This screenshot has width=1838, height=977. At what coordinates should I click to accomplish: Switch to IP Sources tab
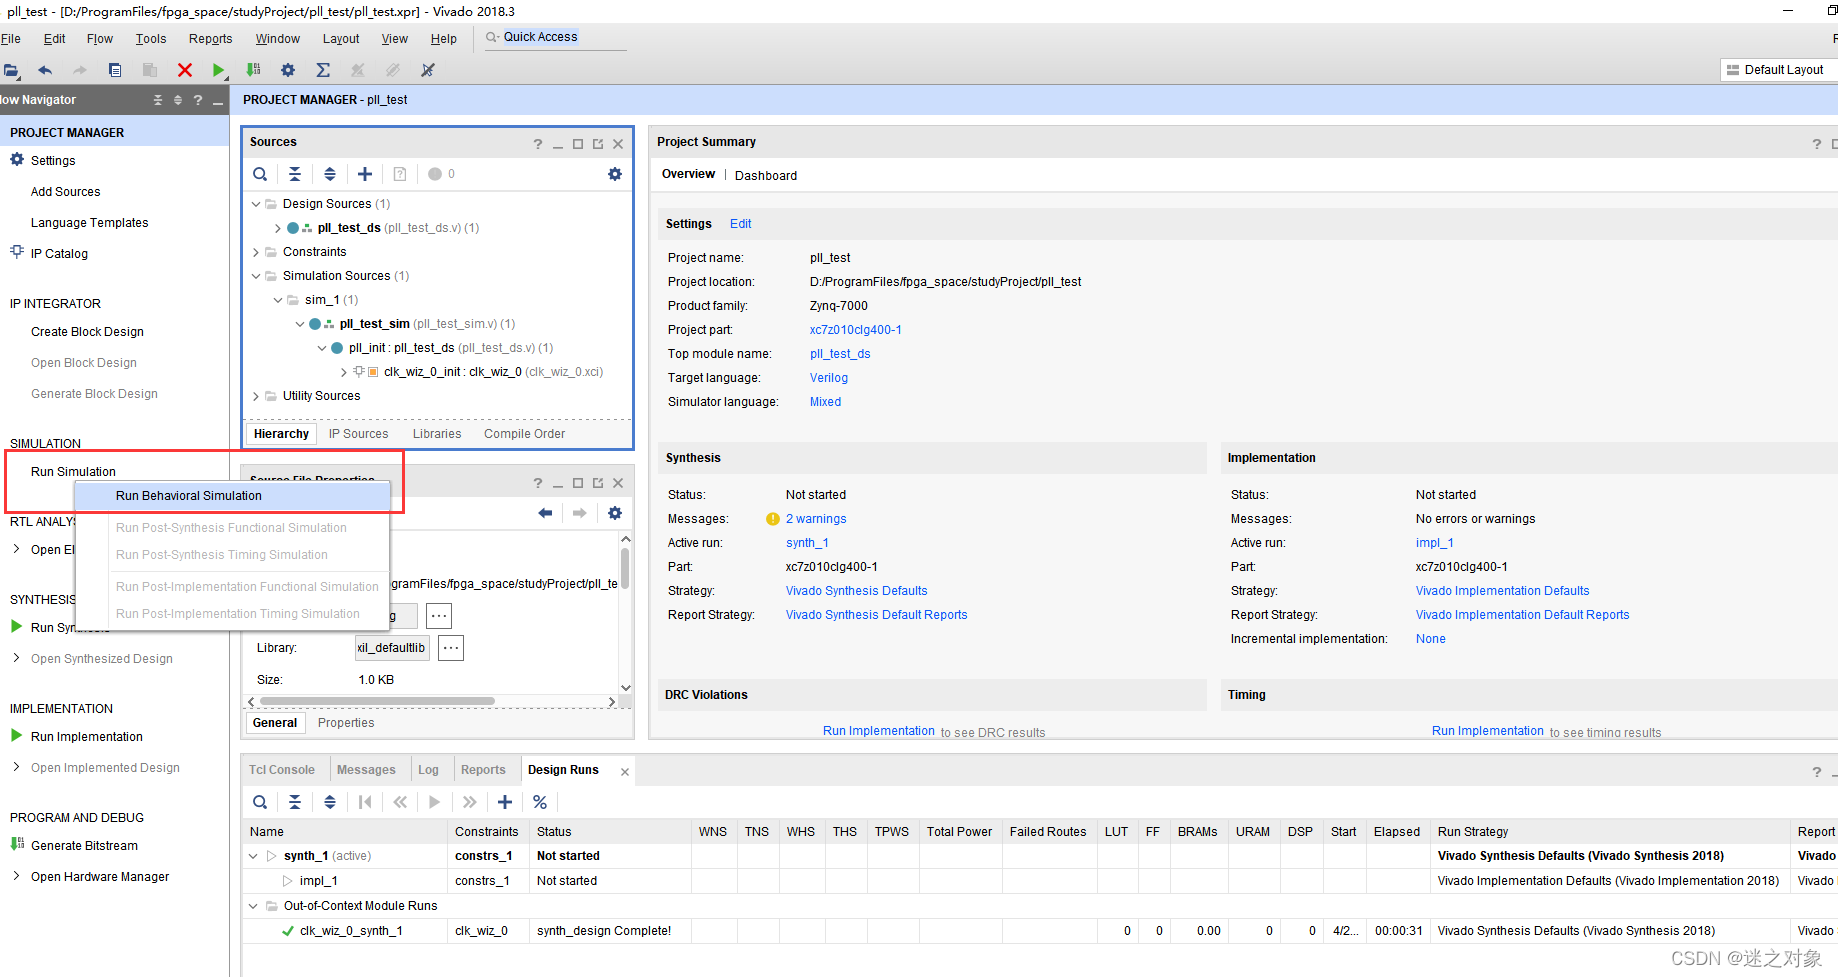tap(358, 434)
